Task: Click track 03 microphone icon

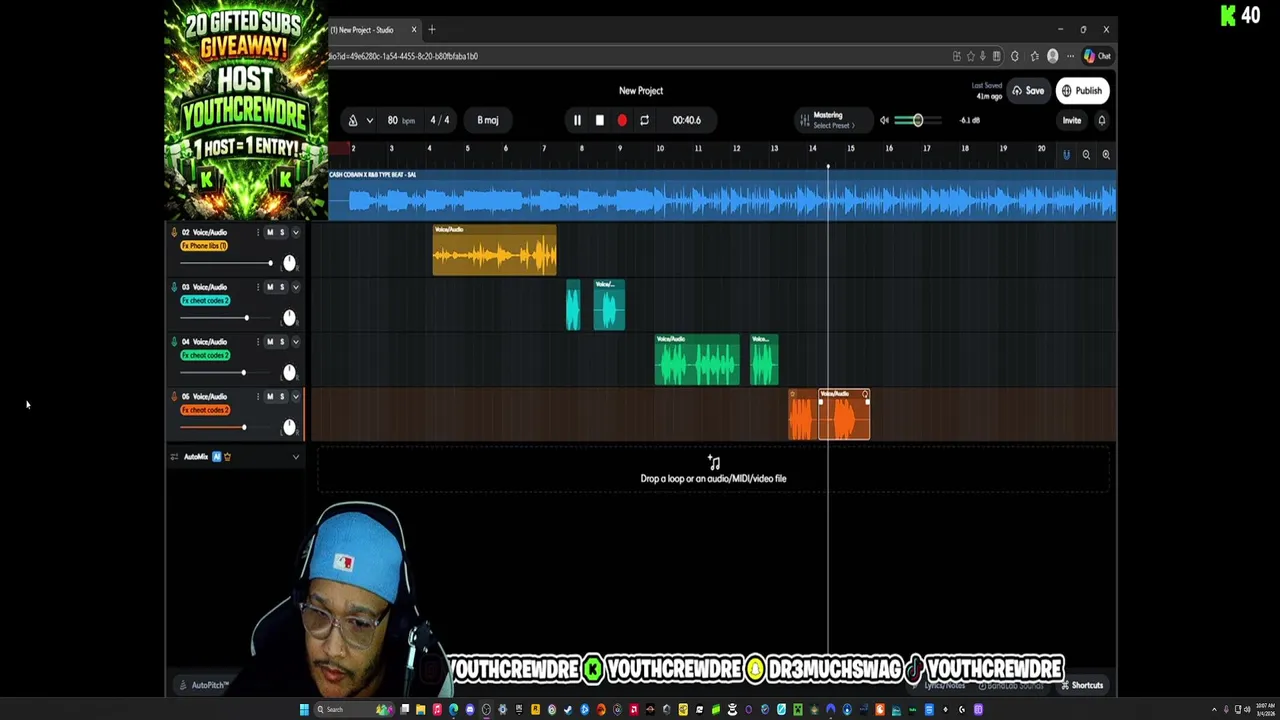Action: pos(174,287)
